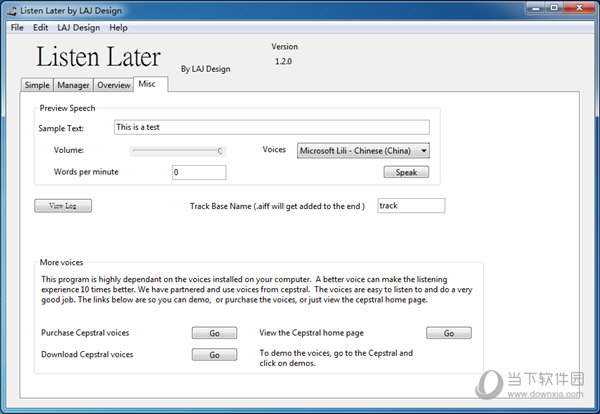Click the 'Download Cepstral voices' label

coord(87,355)
